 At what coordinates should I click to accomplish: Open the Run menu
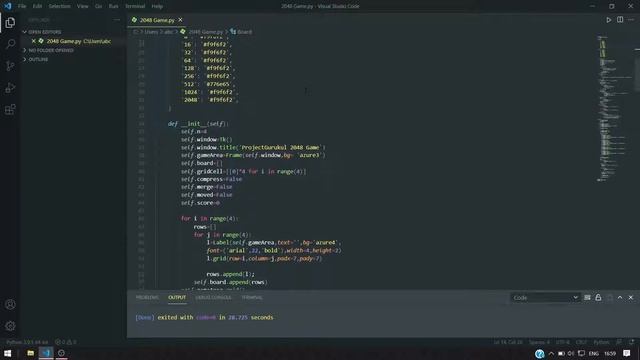[x=113, y=6]
